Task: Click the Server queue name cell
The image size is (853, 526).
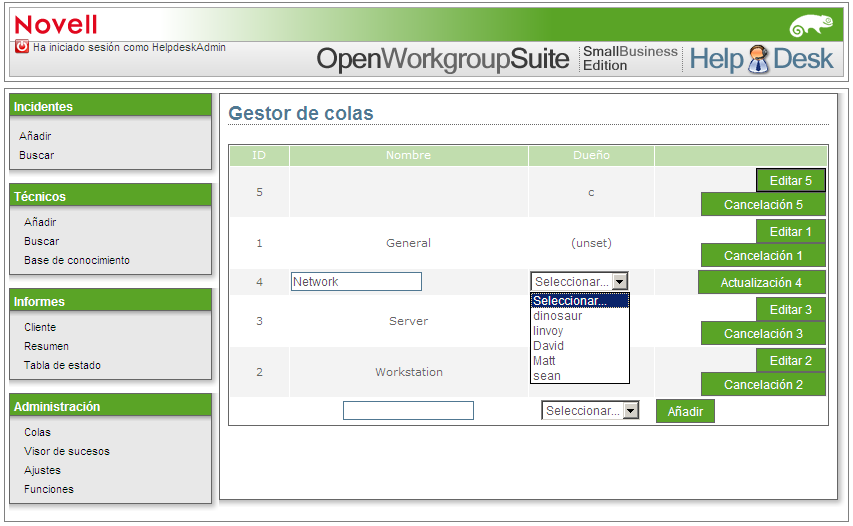Action: (x=409, y=321)
